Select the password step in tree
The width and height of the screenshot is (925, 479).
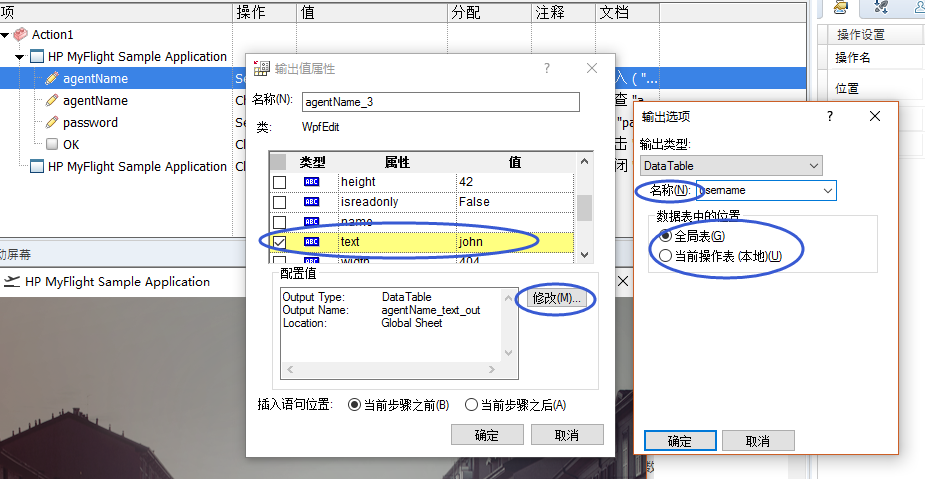coord(90,123)
